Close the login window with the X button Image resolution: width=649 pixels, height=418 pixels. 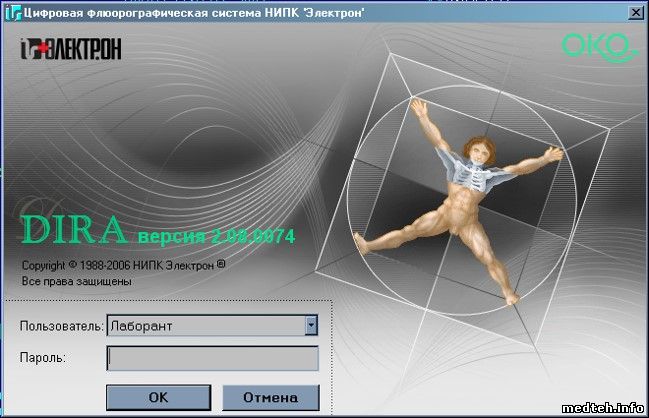point(635,11)
